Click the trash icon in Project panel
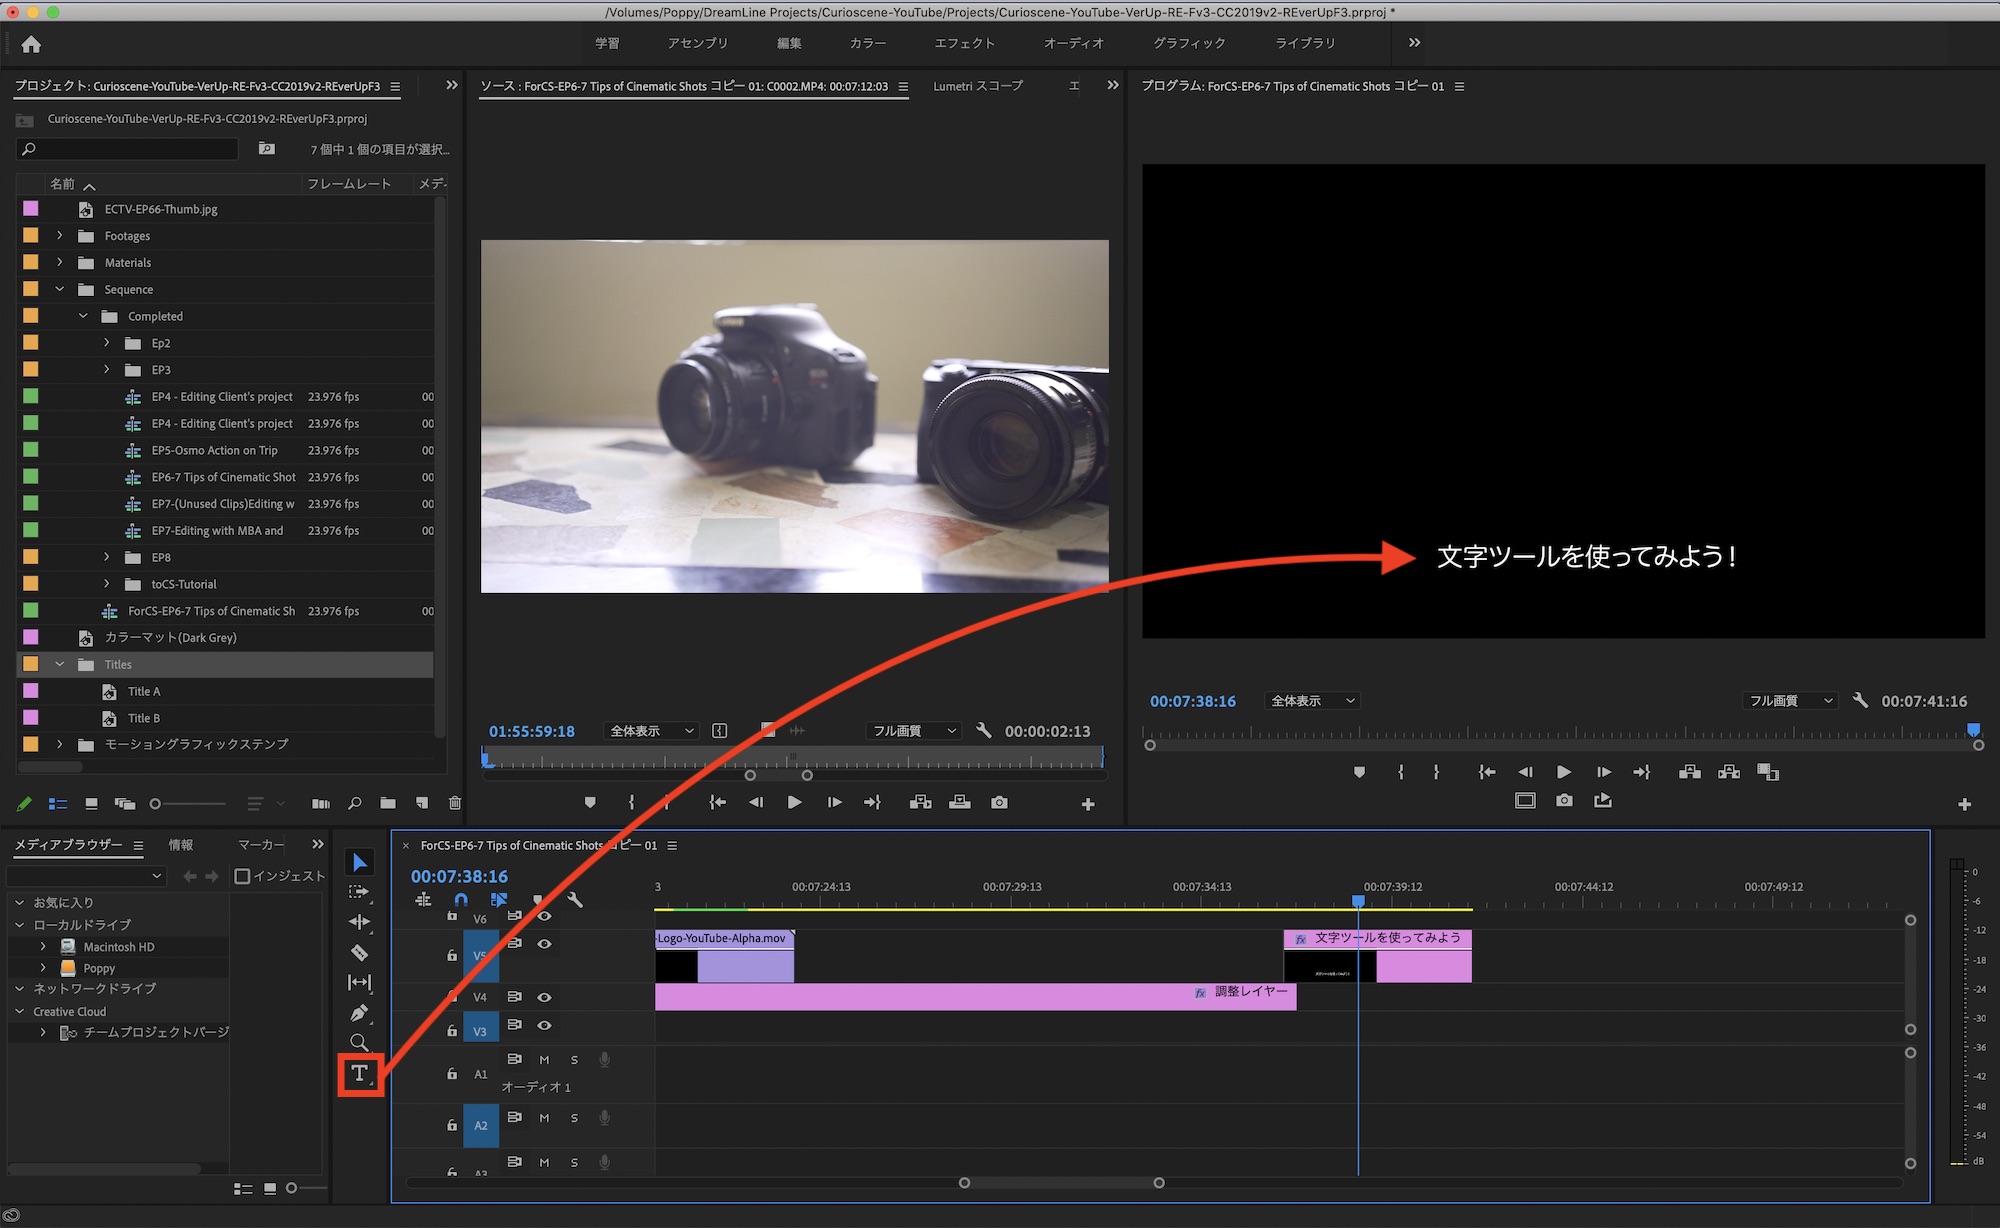The height and width of the screenshot is (1228, 2000). point(455,803)
